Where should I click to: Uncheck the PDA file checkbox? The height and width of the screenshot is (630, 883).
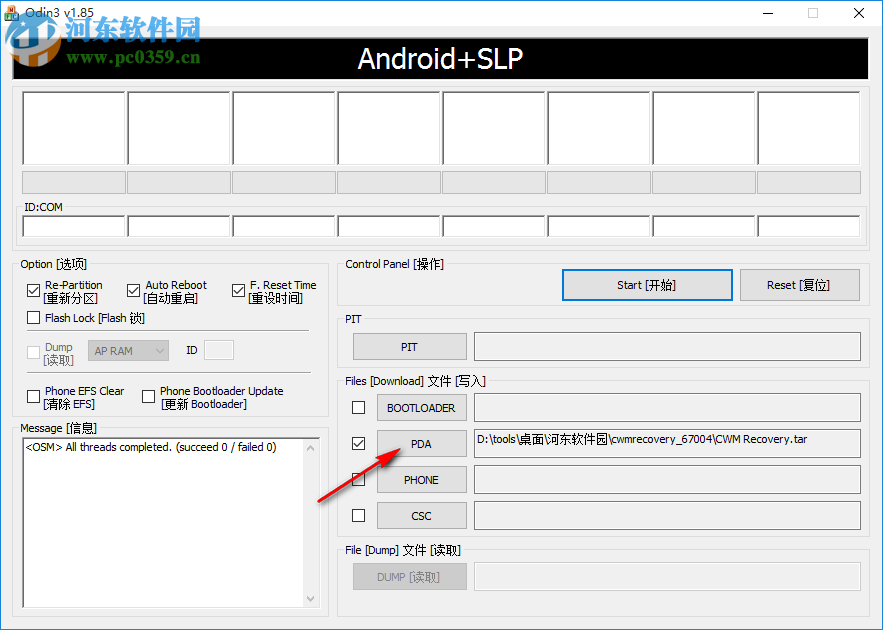(x=357, y=443)
